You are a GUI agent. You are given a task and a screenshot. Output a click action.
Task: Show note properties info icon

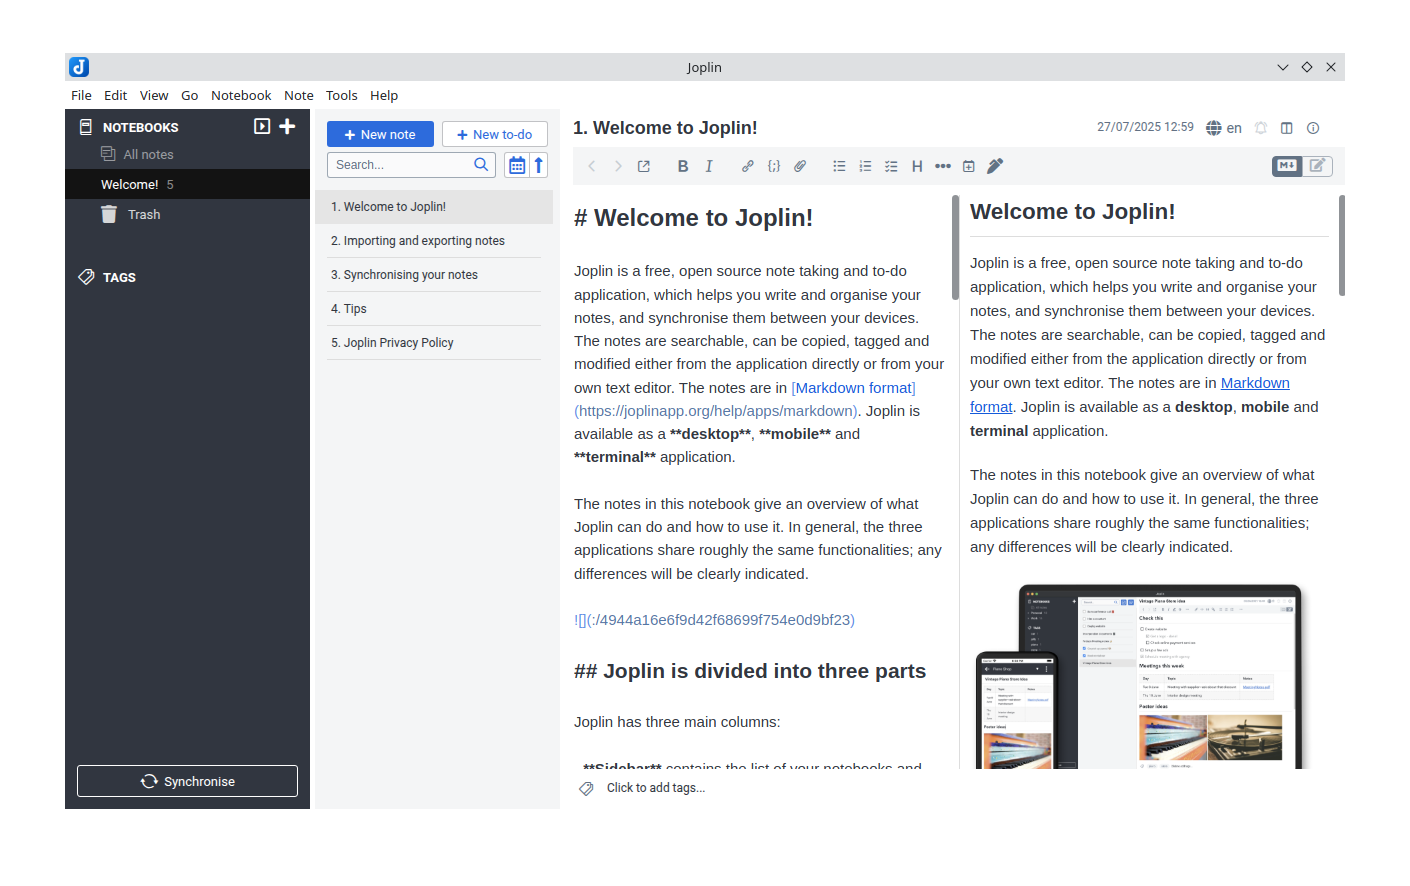1313,128
